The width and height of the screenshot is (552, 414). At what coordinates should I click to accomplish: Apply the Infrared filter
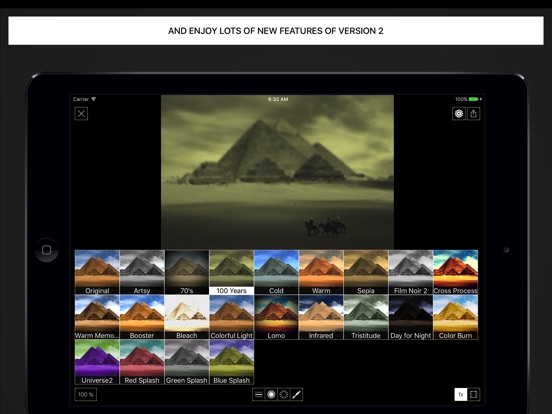point(321,317)
